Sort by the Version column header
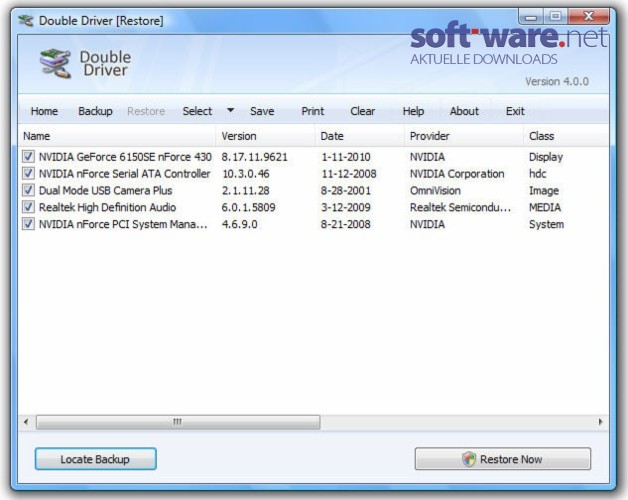 [x=266, y=136]
